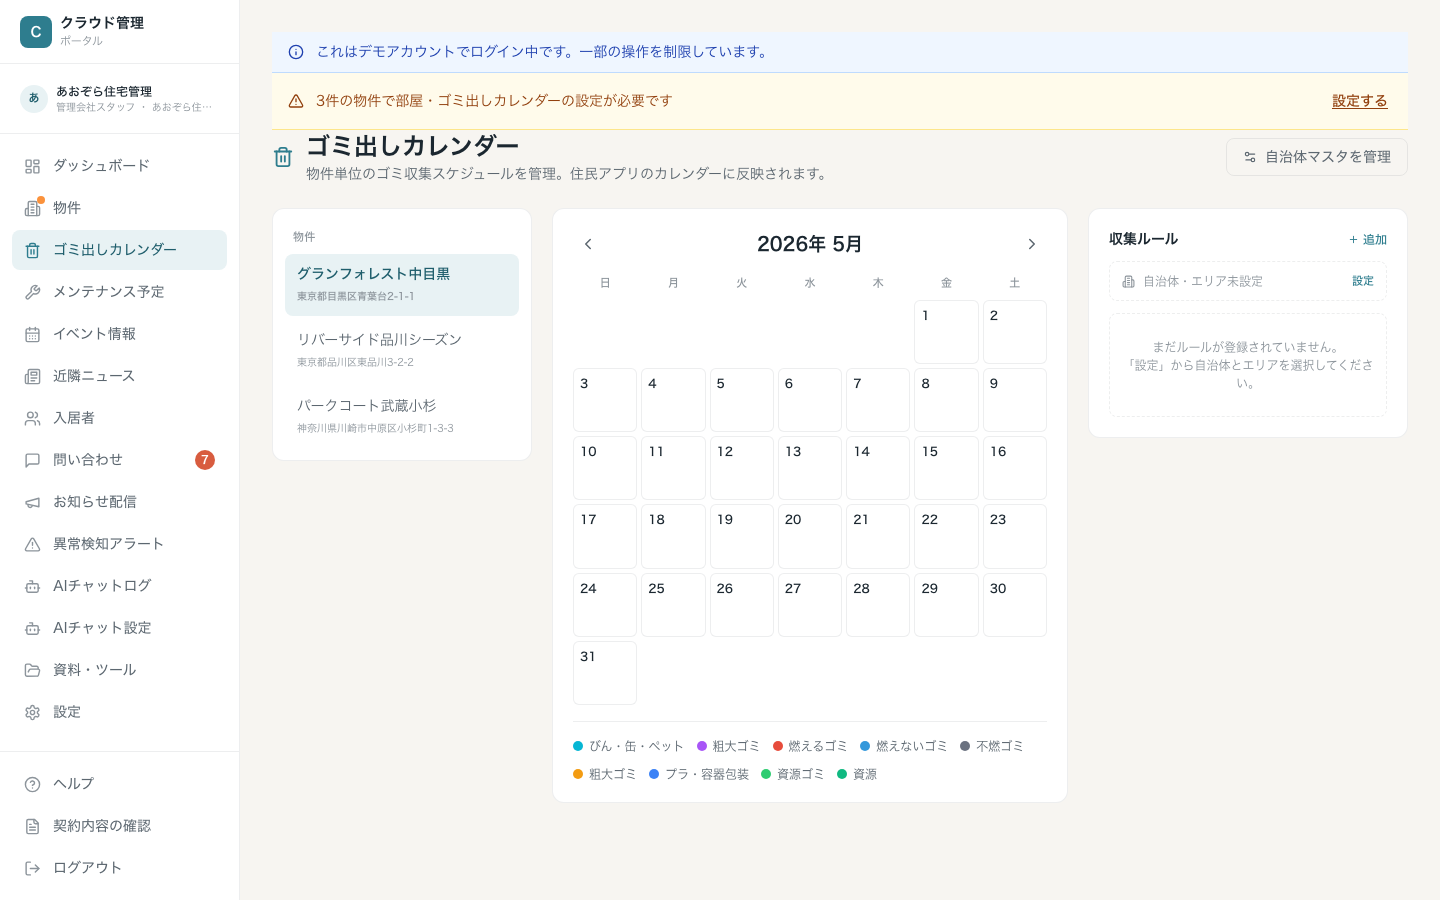
Task: Click the 近隣ニュース newspaper icon
Action: point(32,376)
